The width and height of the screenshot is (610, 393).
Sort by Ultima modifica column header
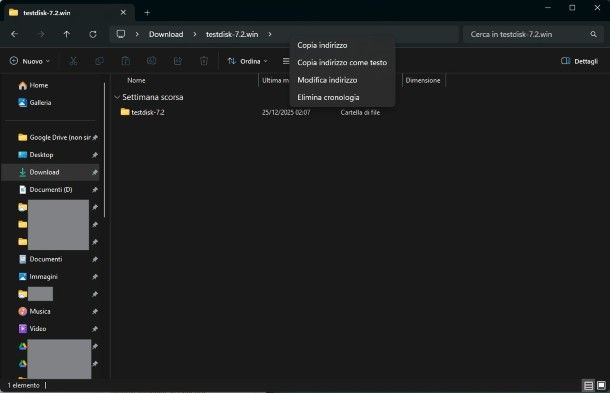click(275, 80)
